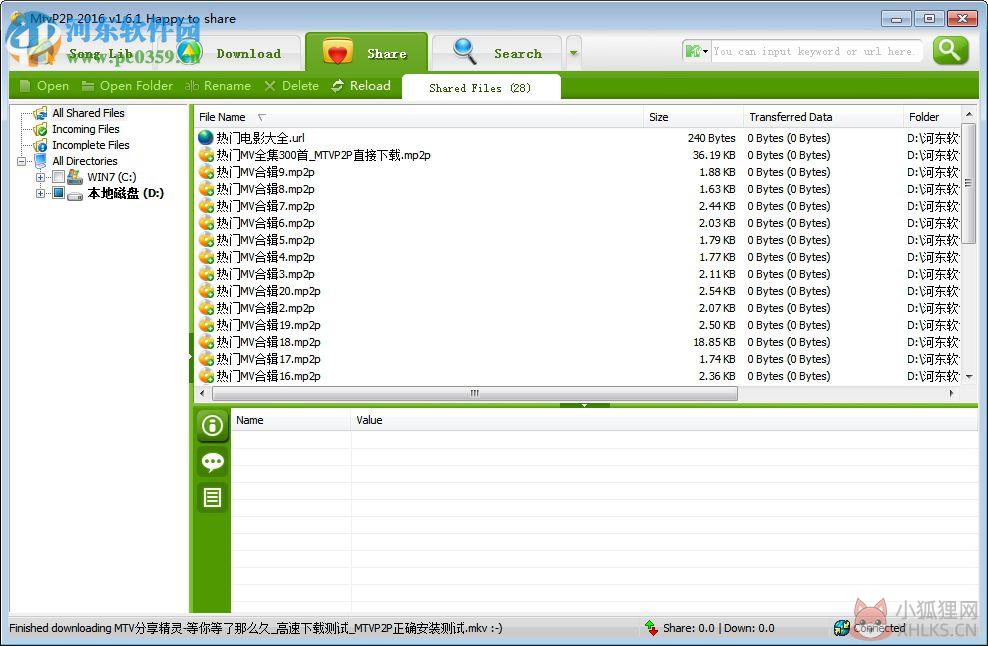Click the icon of 热门MV合辑9.mp2p
This screenshot has width=988, height=646.
coord(205,171)
